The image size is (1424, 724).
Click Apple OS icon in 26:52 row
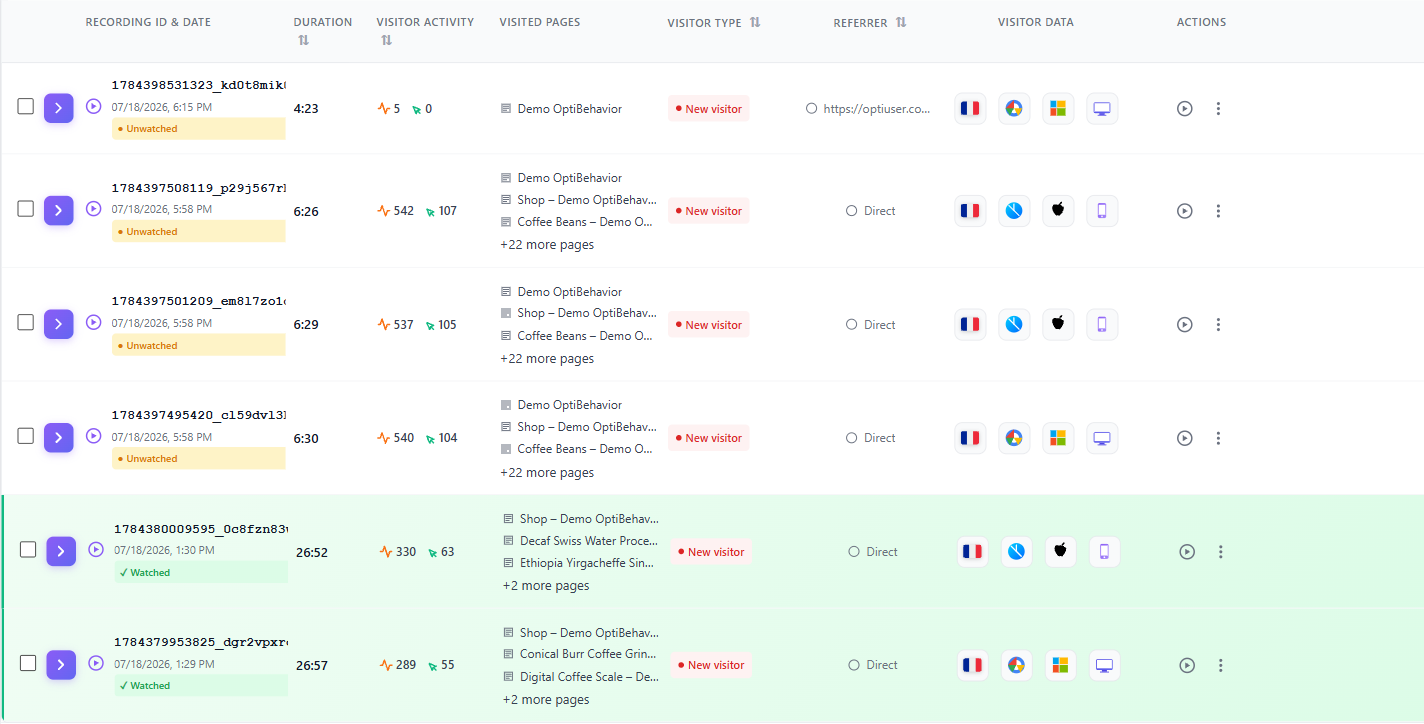click(x=1060, y=552)
